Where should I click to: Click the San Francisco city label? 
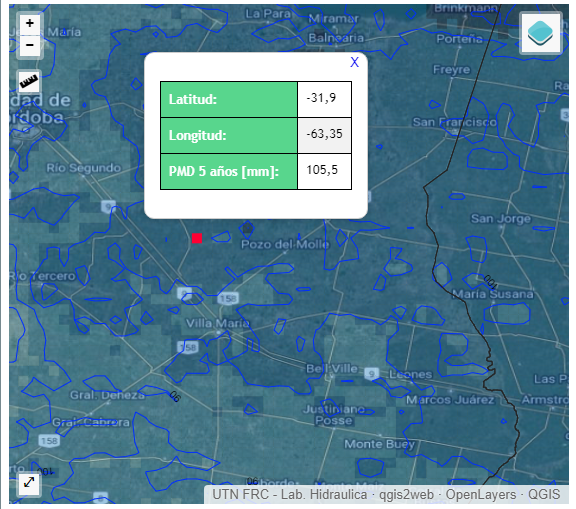coord(454,122)
